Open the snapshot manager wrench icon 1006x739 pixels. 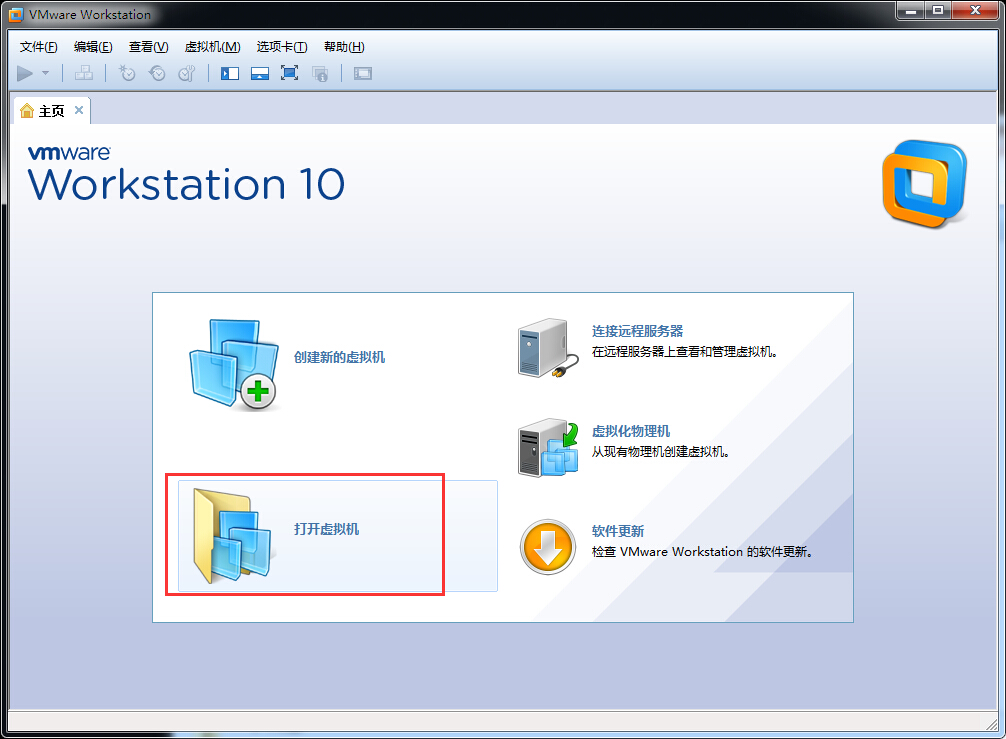coord(187,74)
